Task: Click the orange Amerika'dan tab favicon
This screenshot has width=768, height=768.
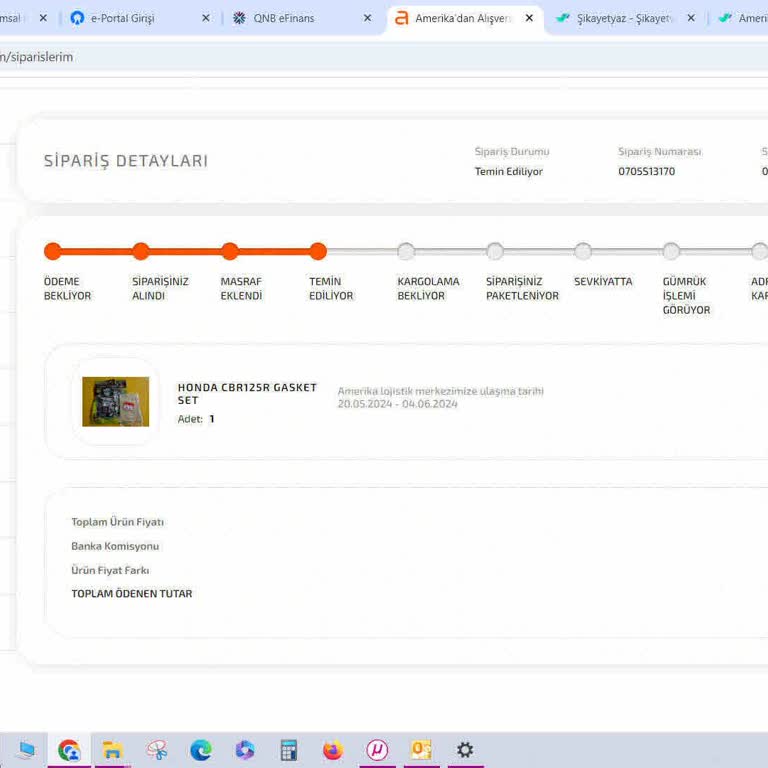Action: coord(401,19)
